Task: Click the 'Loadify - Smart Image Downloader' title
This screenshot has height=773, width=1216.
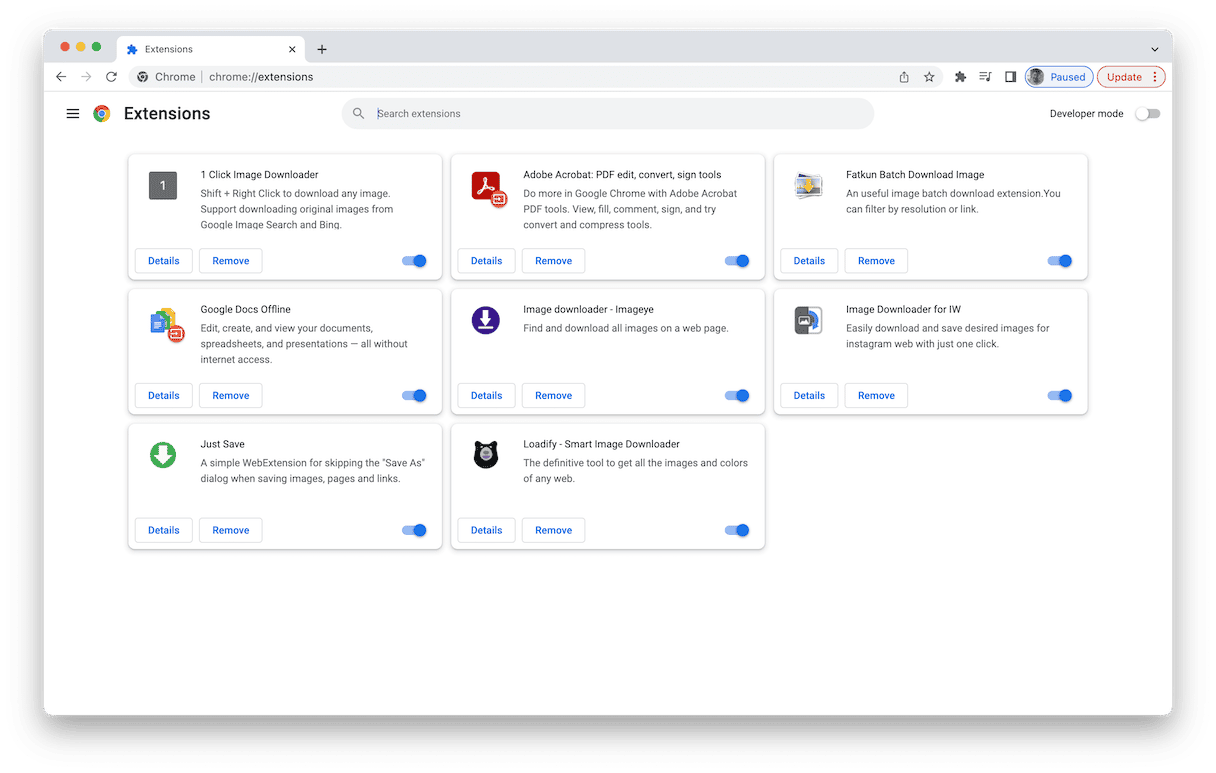Action: 601,444
